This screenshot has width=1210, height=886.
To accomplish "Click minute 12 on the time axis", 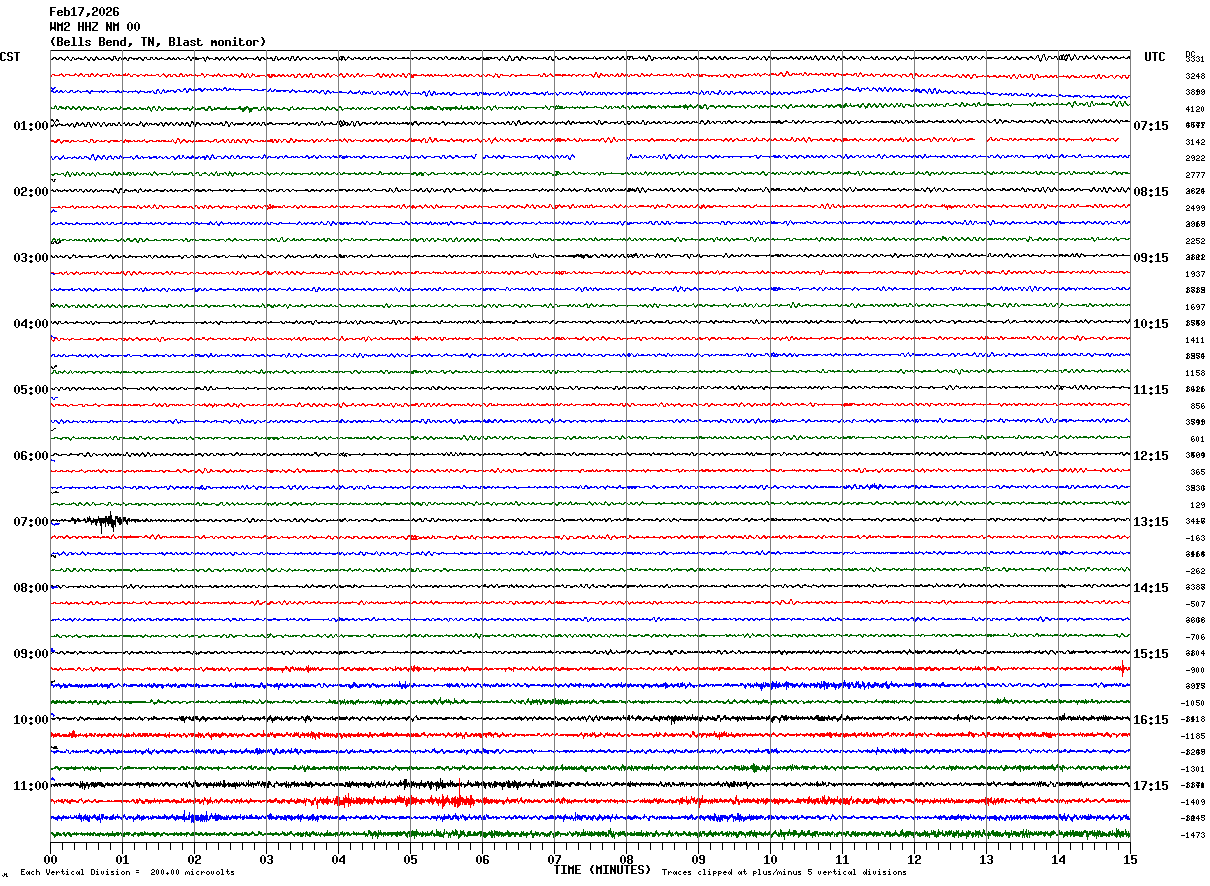I will coord(914,860).
